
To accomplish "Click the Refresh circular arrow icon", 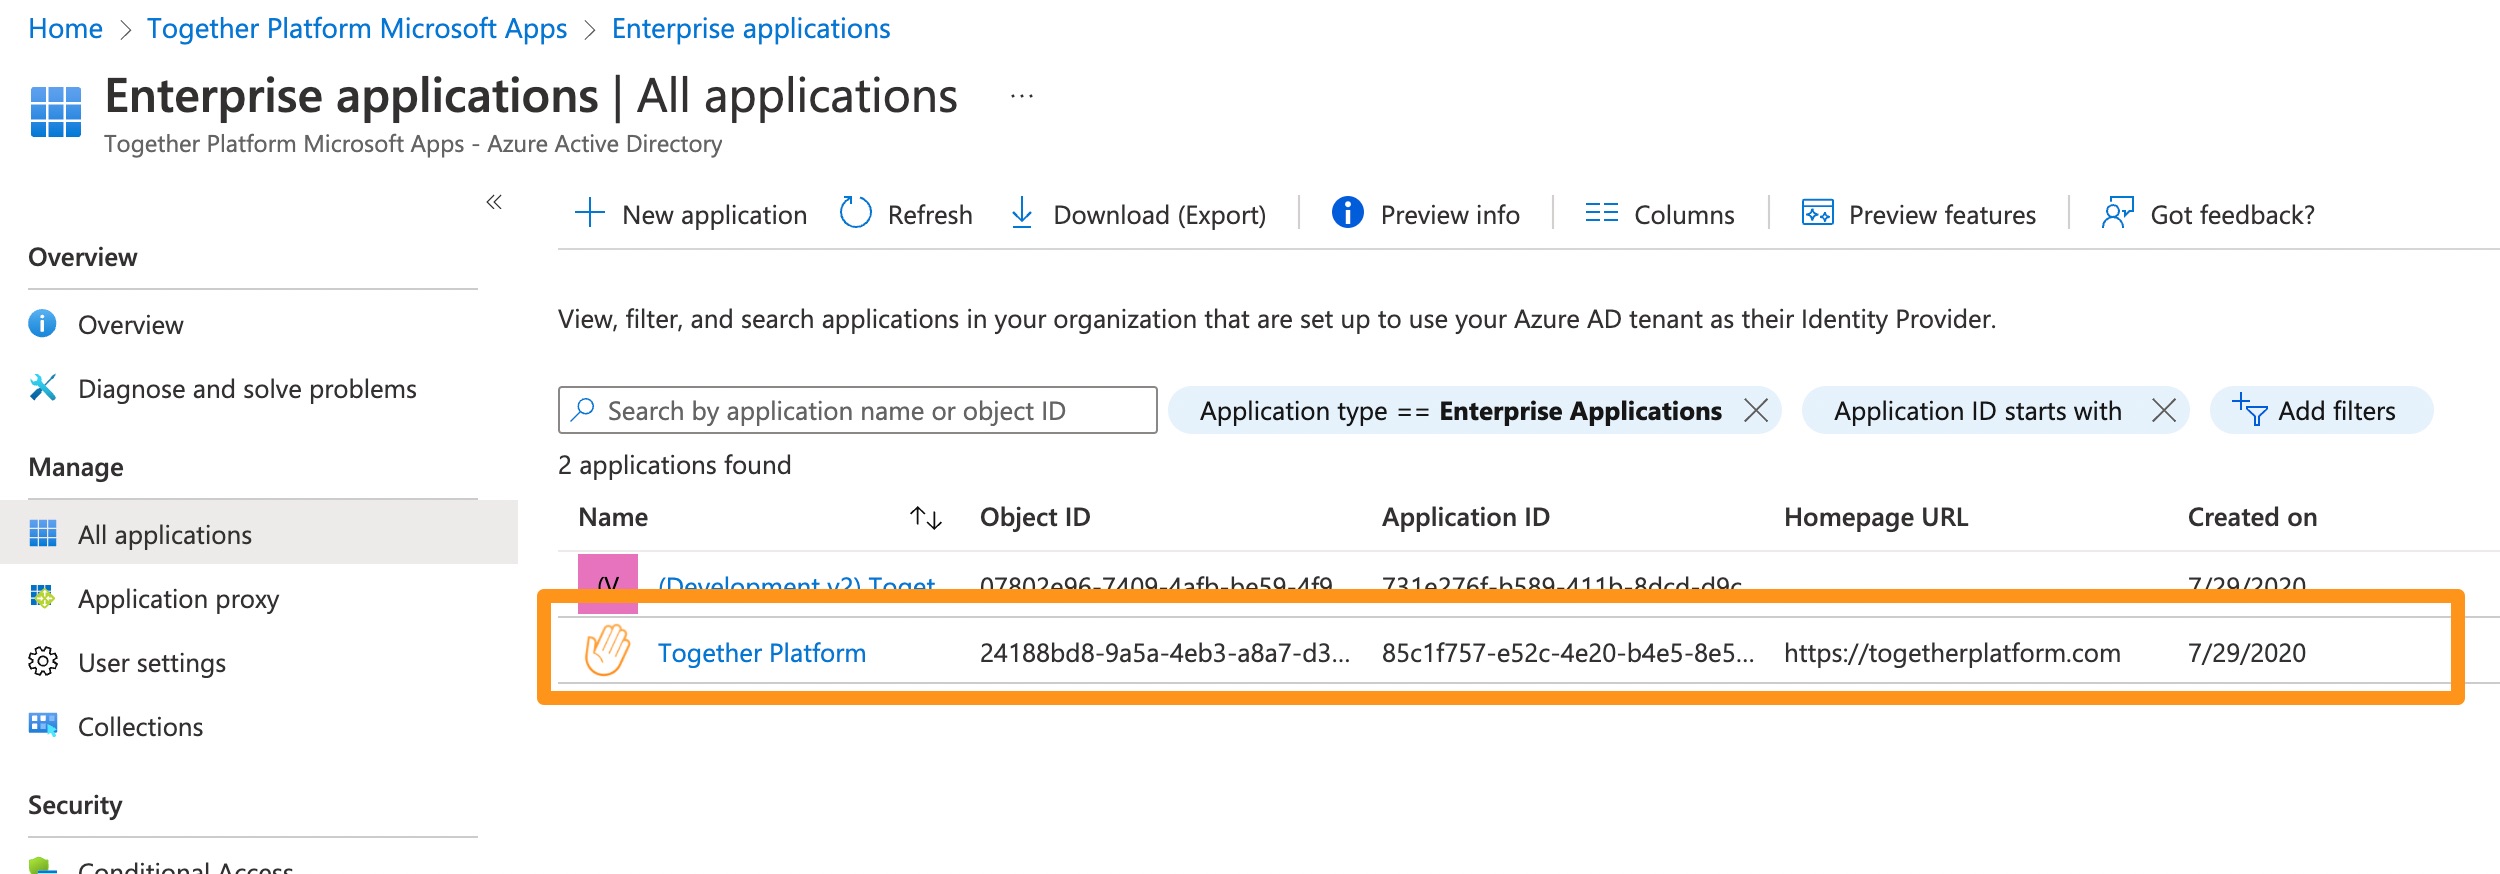I will pyautogui.click(x=855, y=213).
